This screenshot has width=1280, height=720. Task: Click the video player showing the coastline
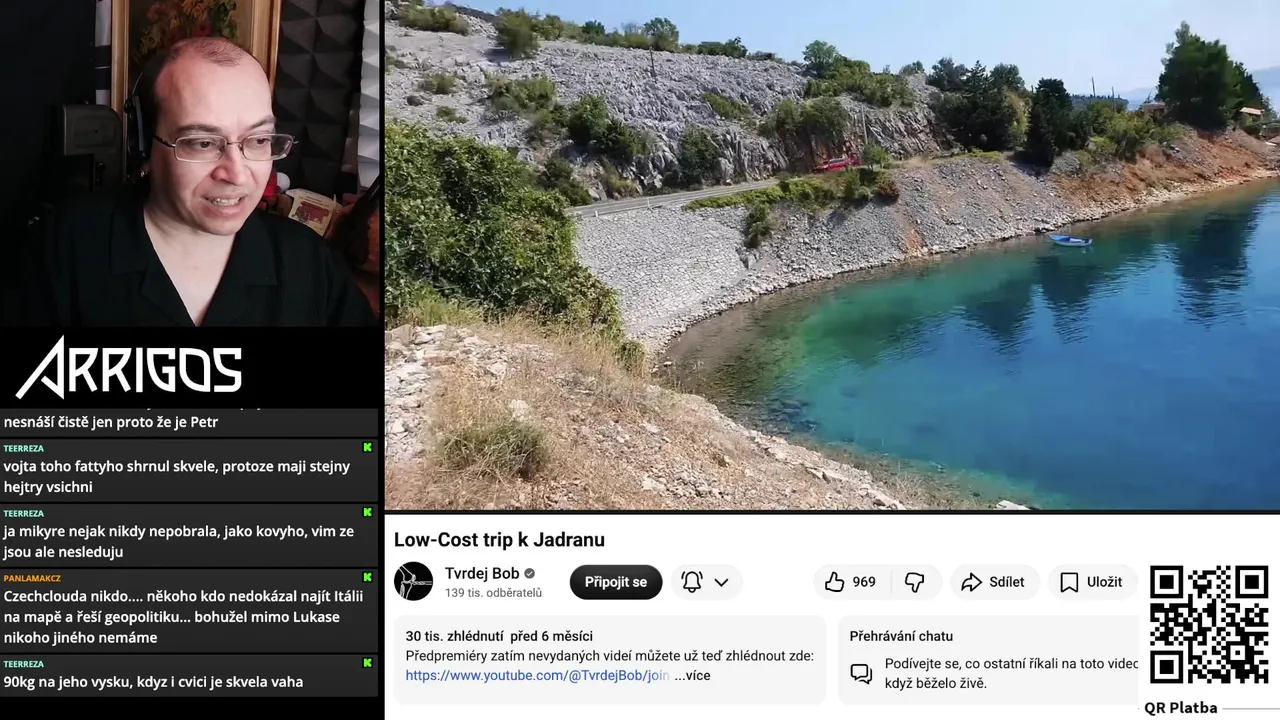coord(832,255)
